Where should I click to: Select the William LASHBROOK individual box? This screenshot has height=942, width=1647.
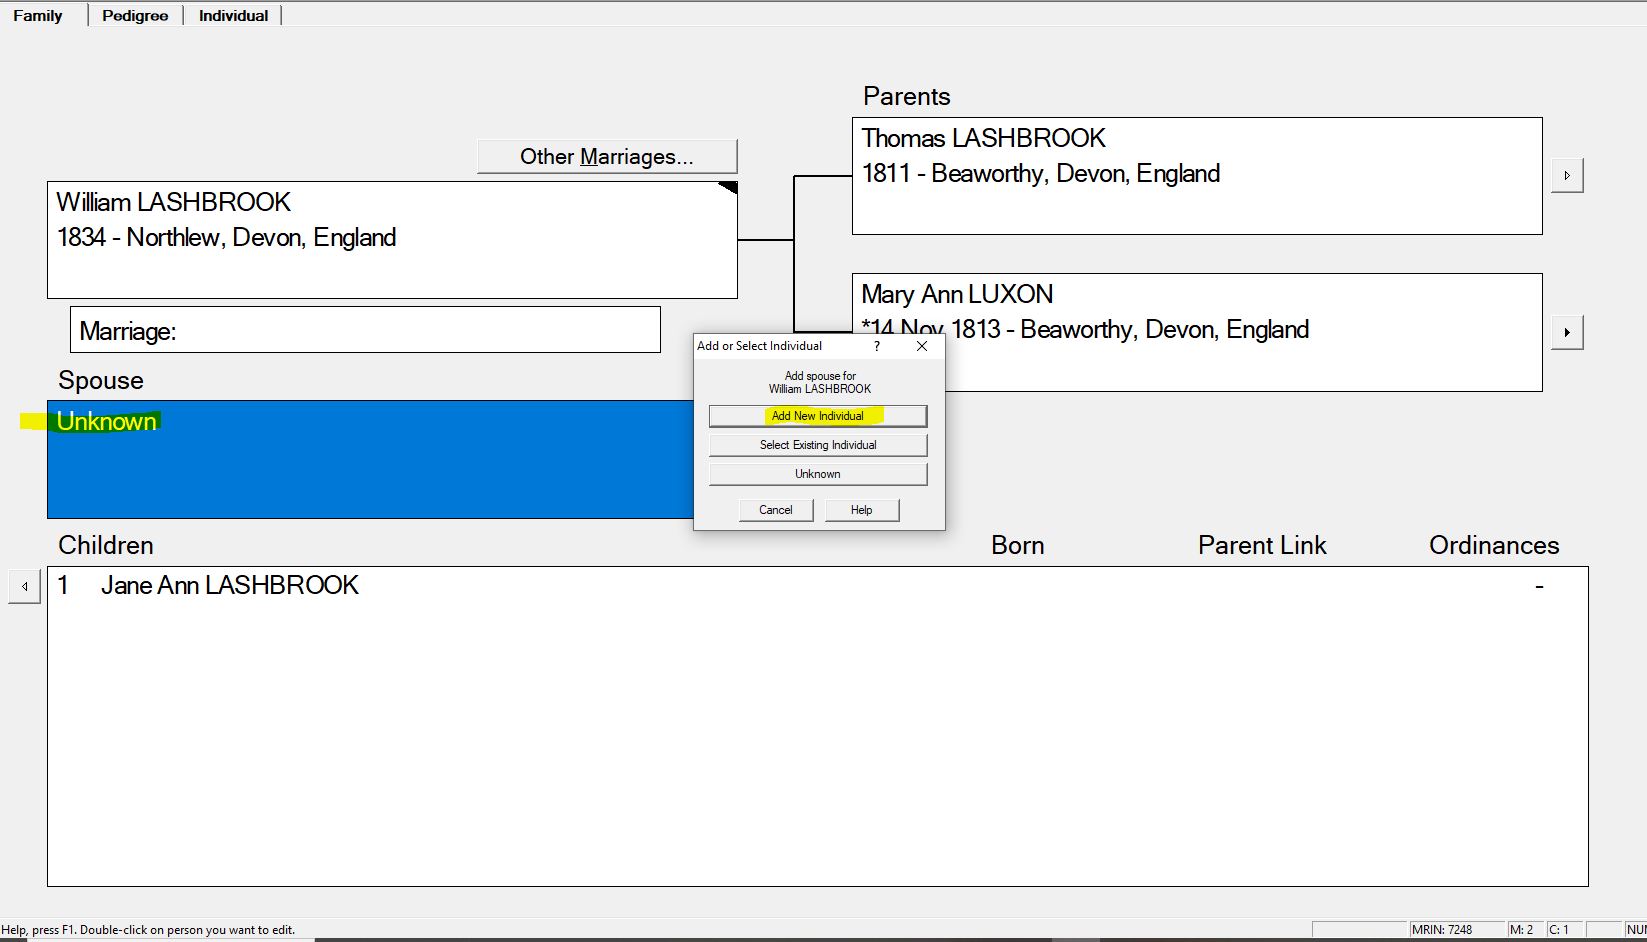(x=392, y=240)
